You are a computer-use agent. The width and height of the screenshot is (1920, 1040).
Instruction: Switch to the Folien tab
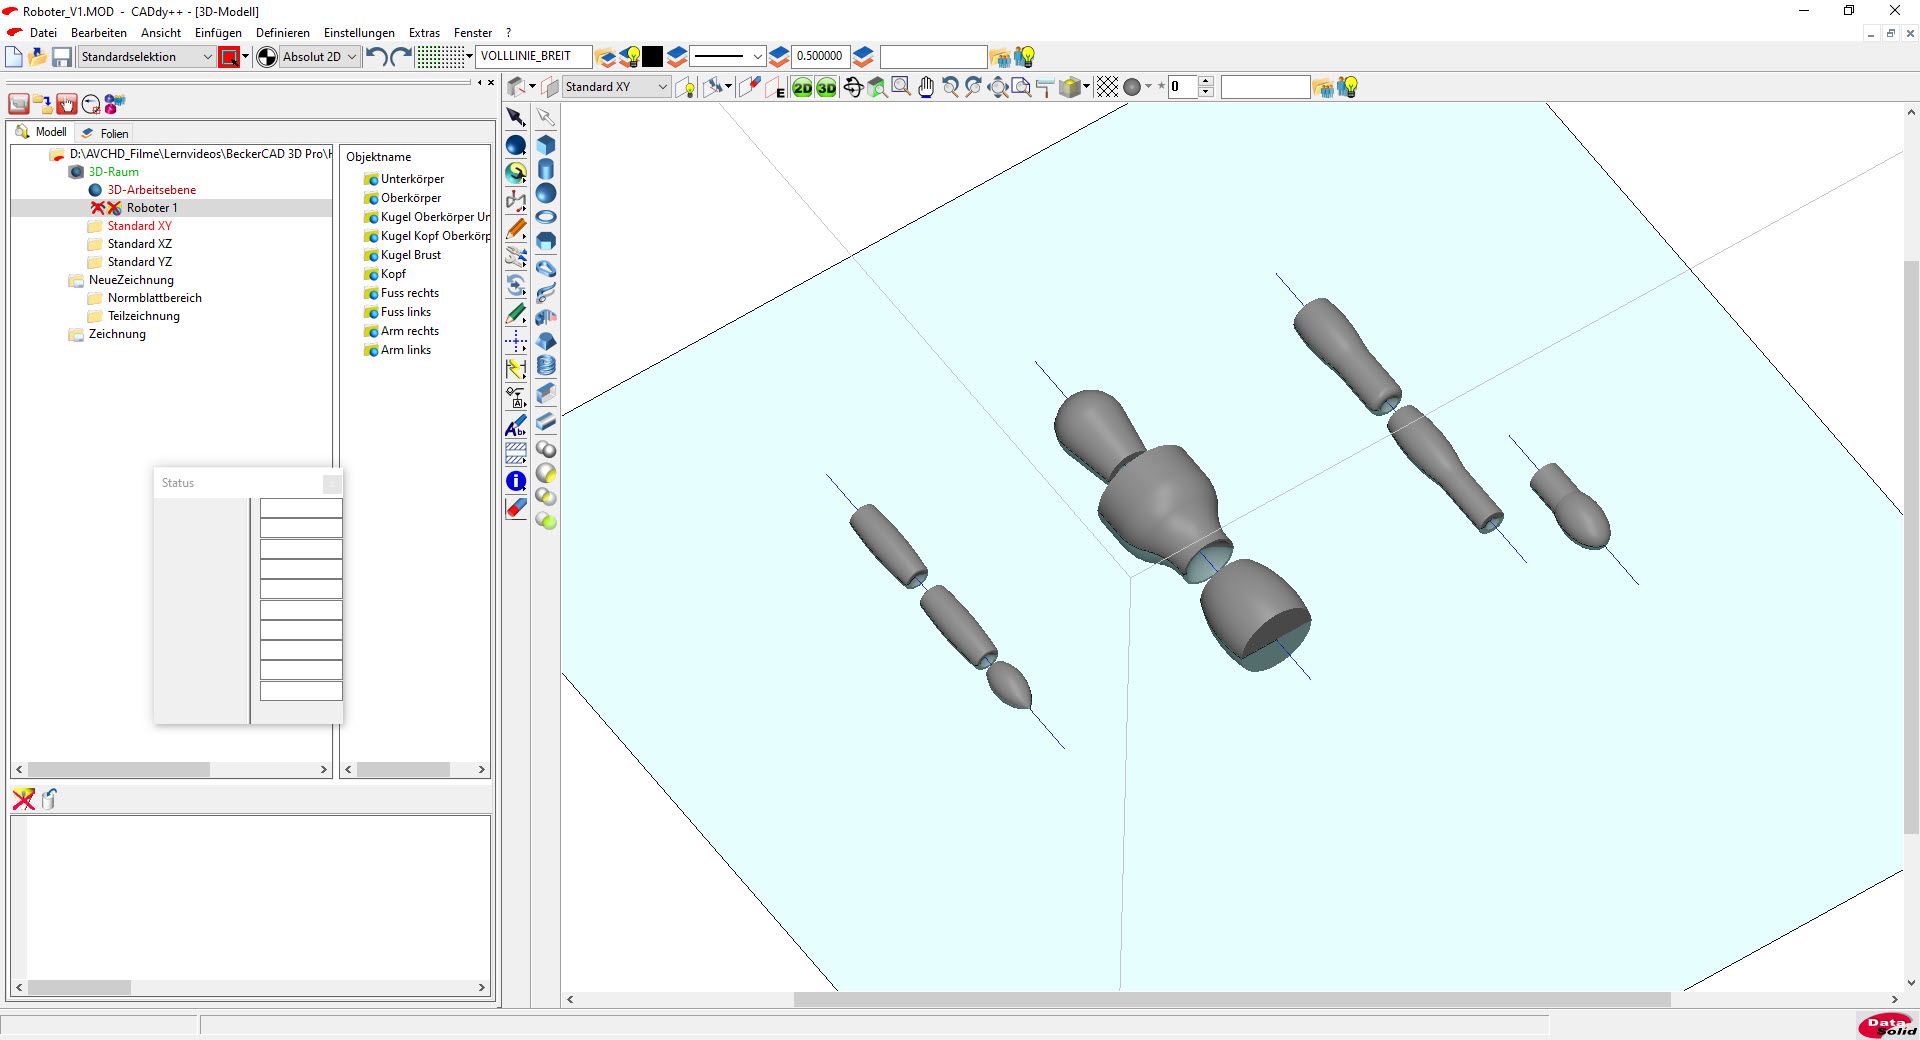pos(114,133)
